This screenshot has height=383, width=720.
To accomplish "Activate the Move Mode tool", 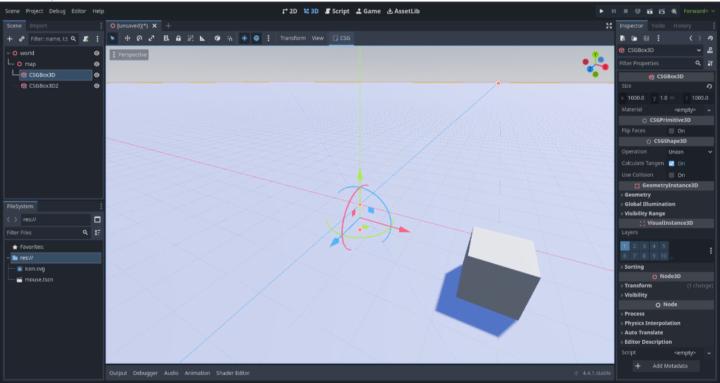I will [127, 38].
